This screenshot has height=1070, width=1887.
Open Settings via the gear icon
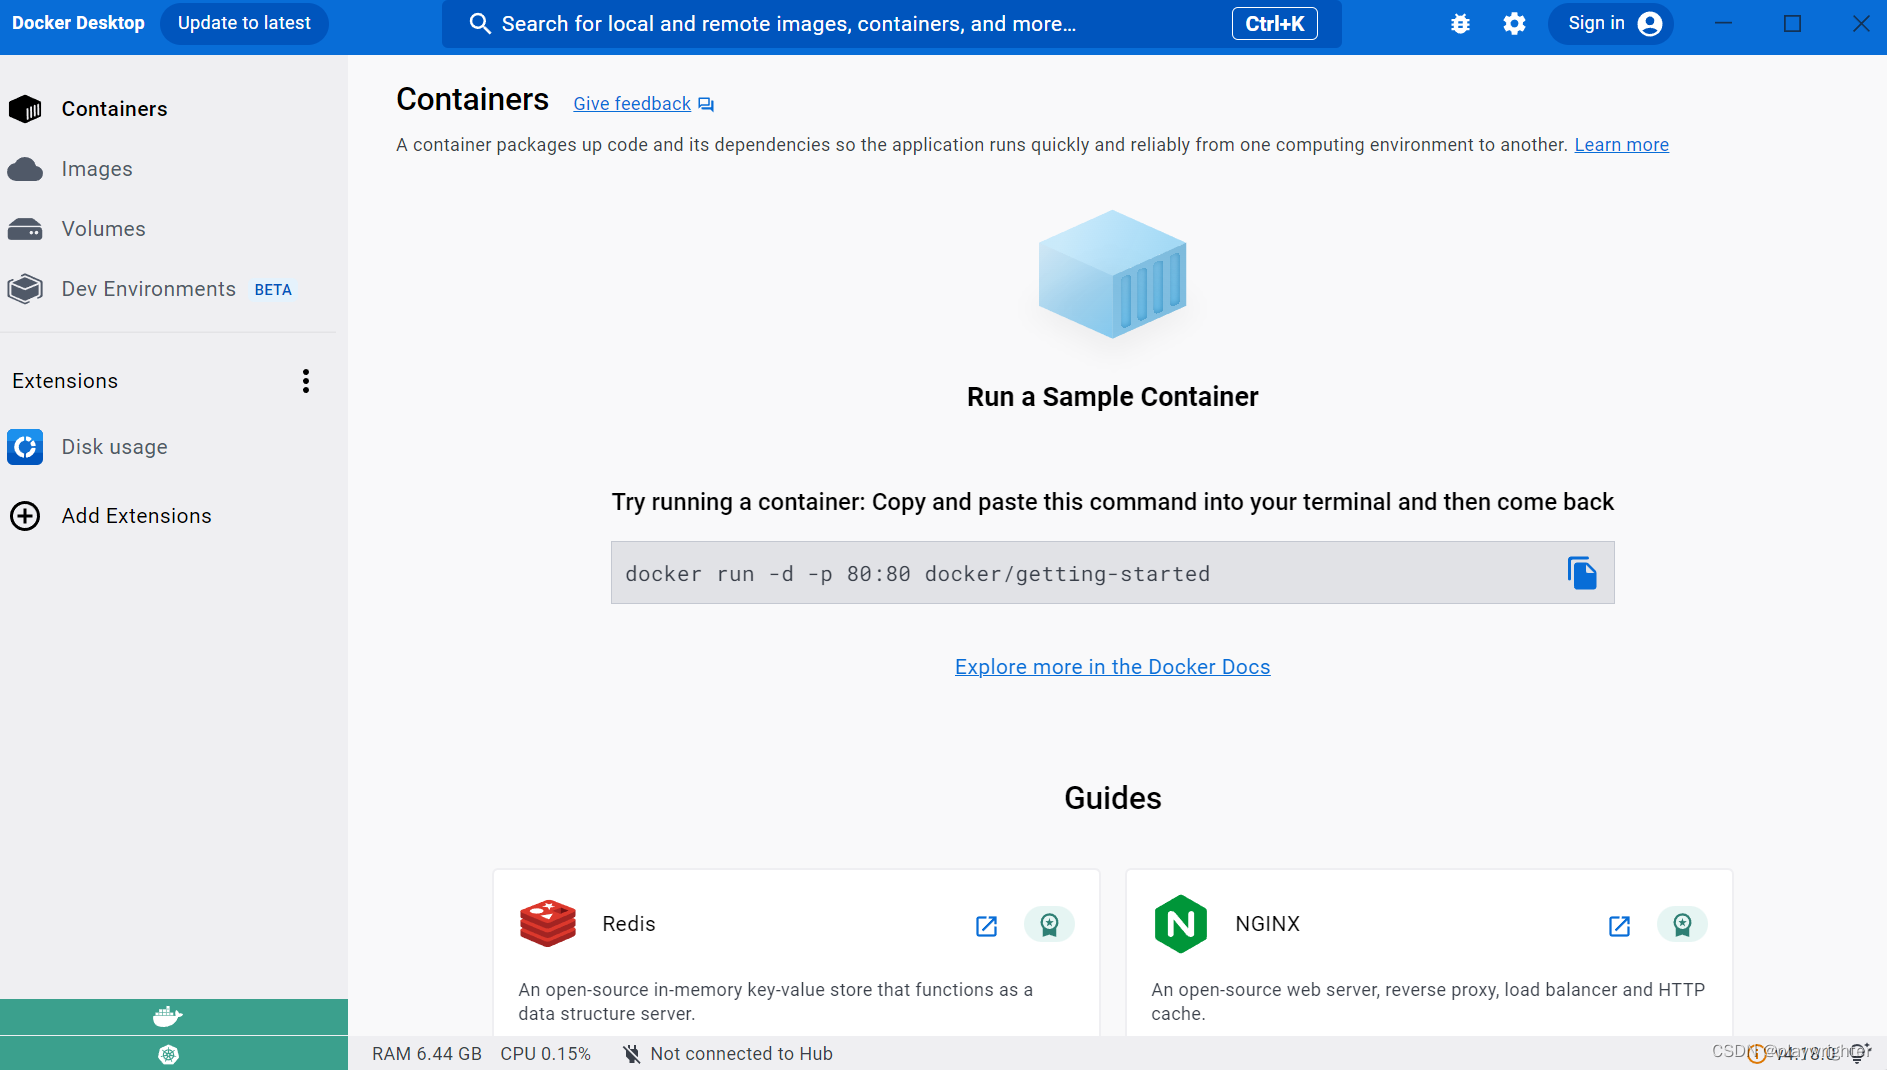pos(1514,24)
